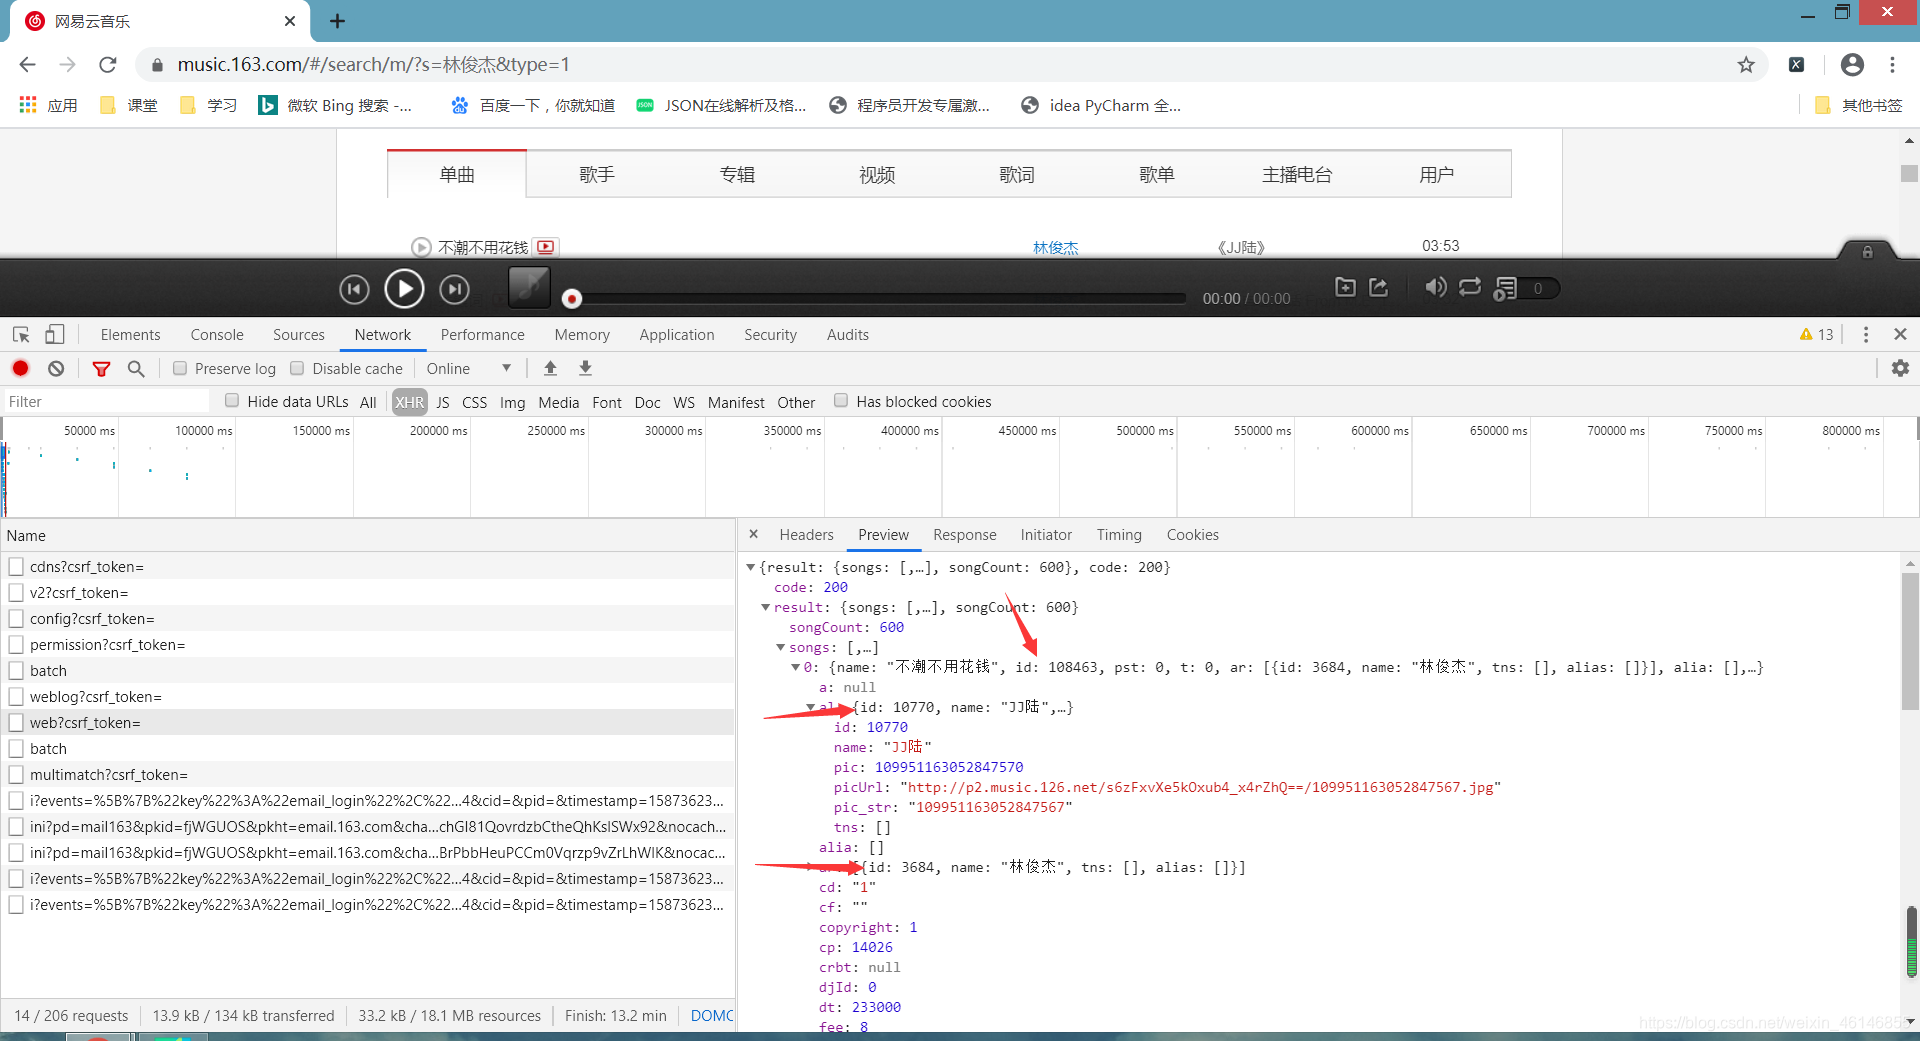Share the current song icon

1379,287
